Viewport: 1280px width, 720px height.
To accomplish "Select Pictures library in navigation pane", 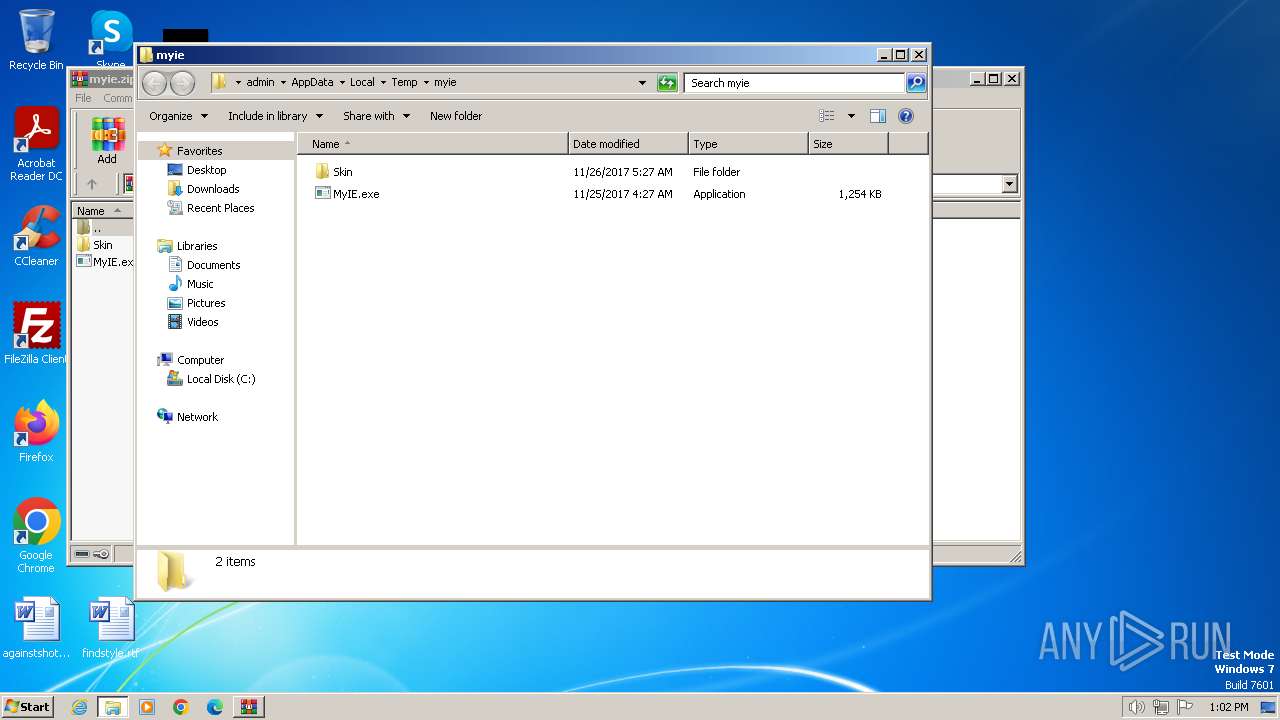I will [206, 303].
